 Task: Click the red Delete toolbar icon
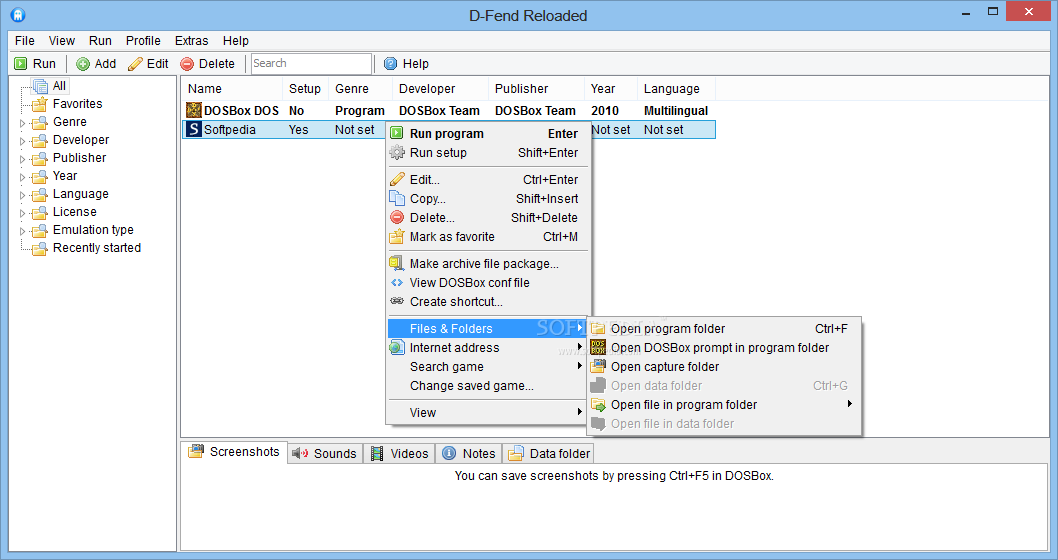[x=187, y=64]
